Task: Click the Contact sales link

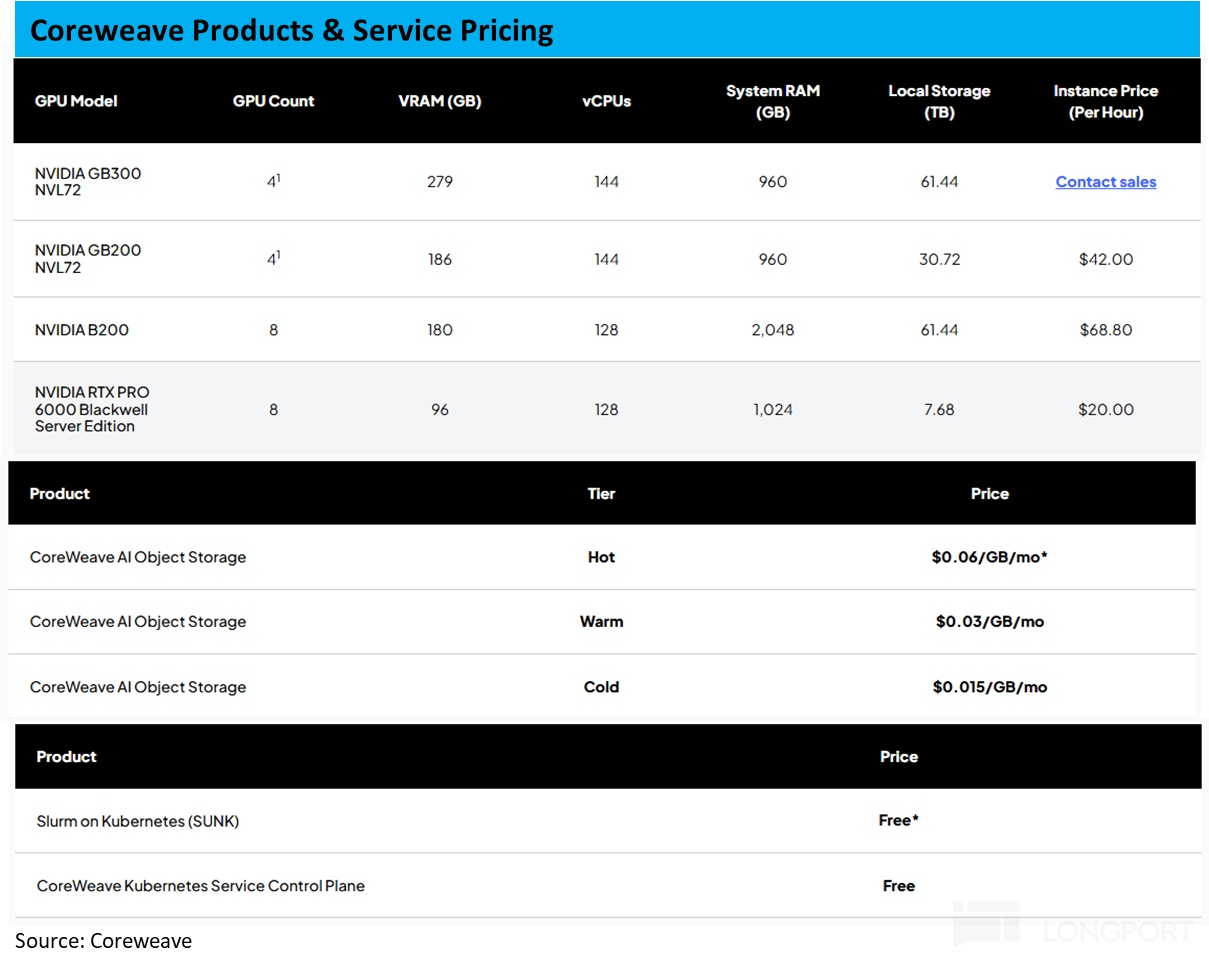Action: (1105, 182)
